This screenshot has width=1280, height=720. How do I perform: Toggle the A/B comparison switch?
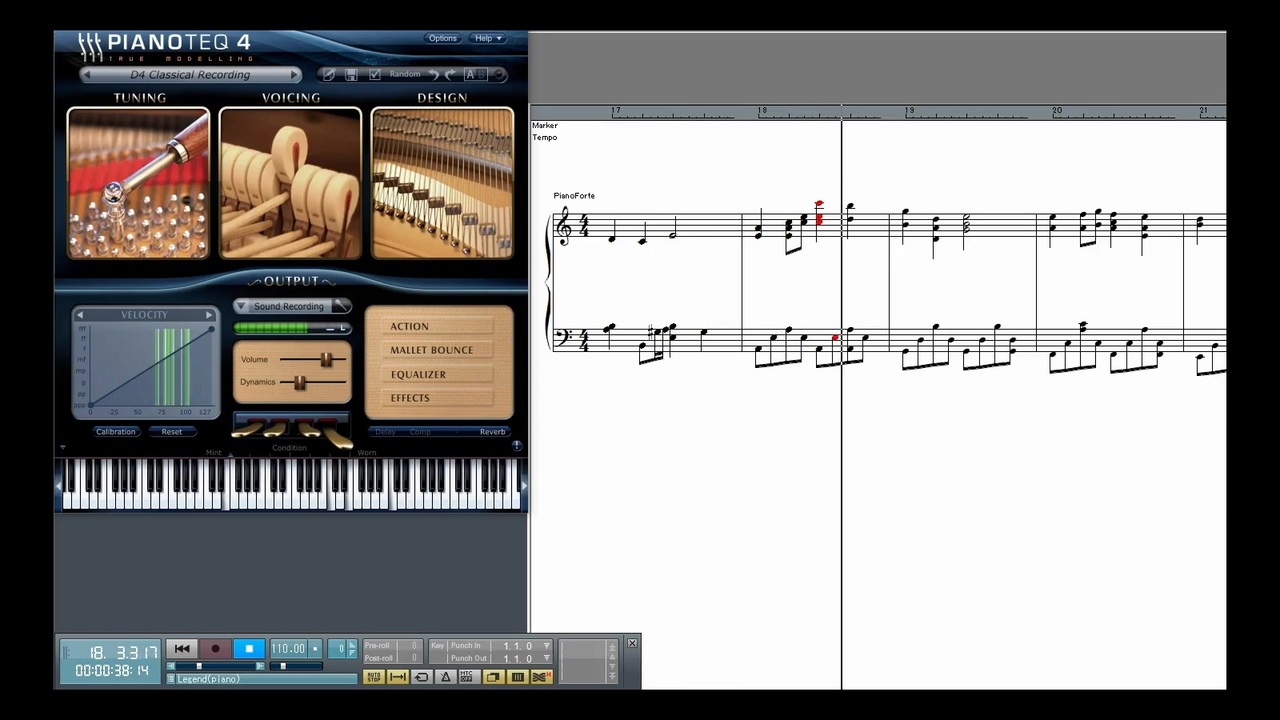(477, 75)
